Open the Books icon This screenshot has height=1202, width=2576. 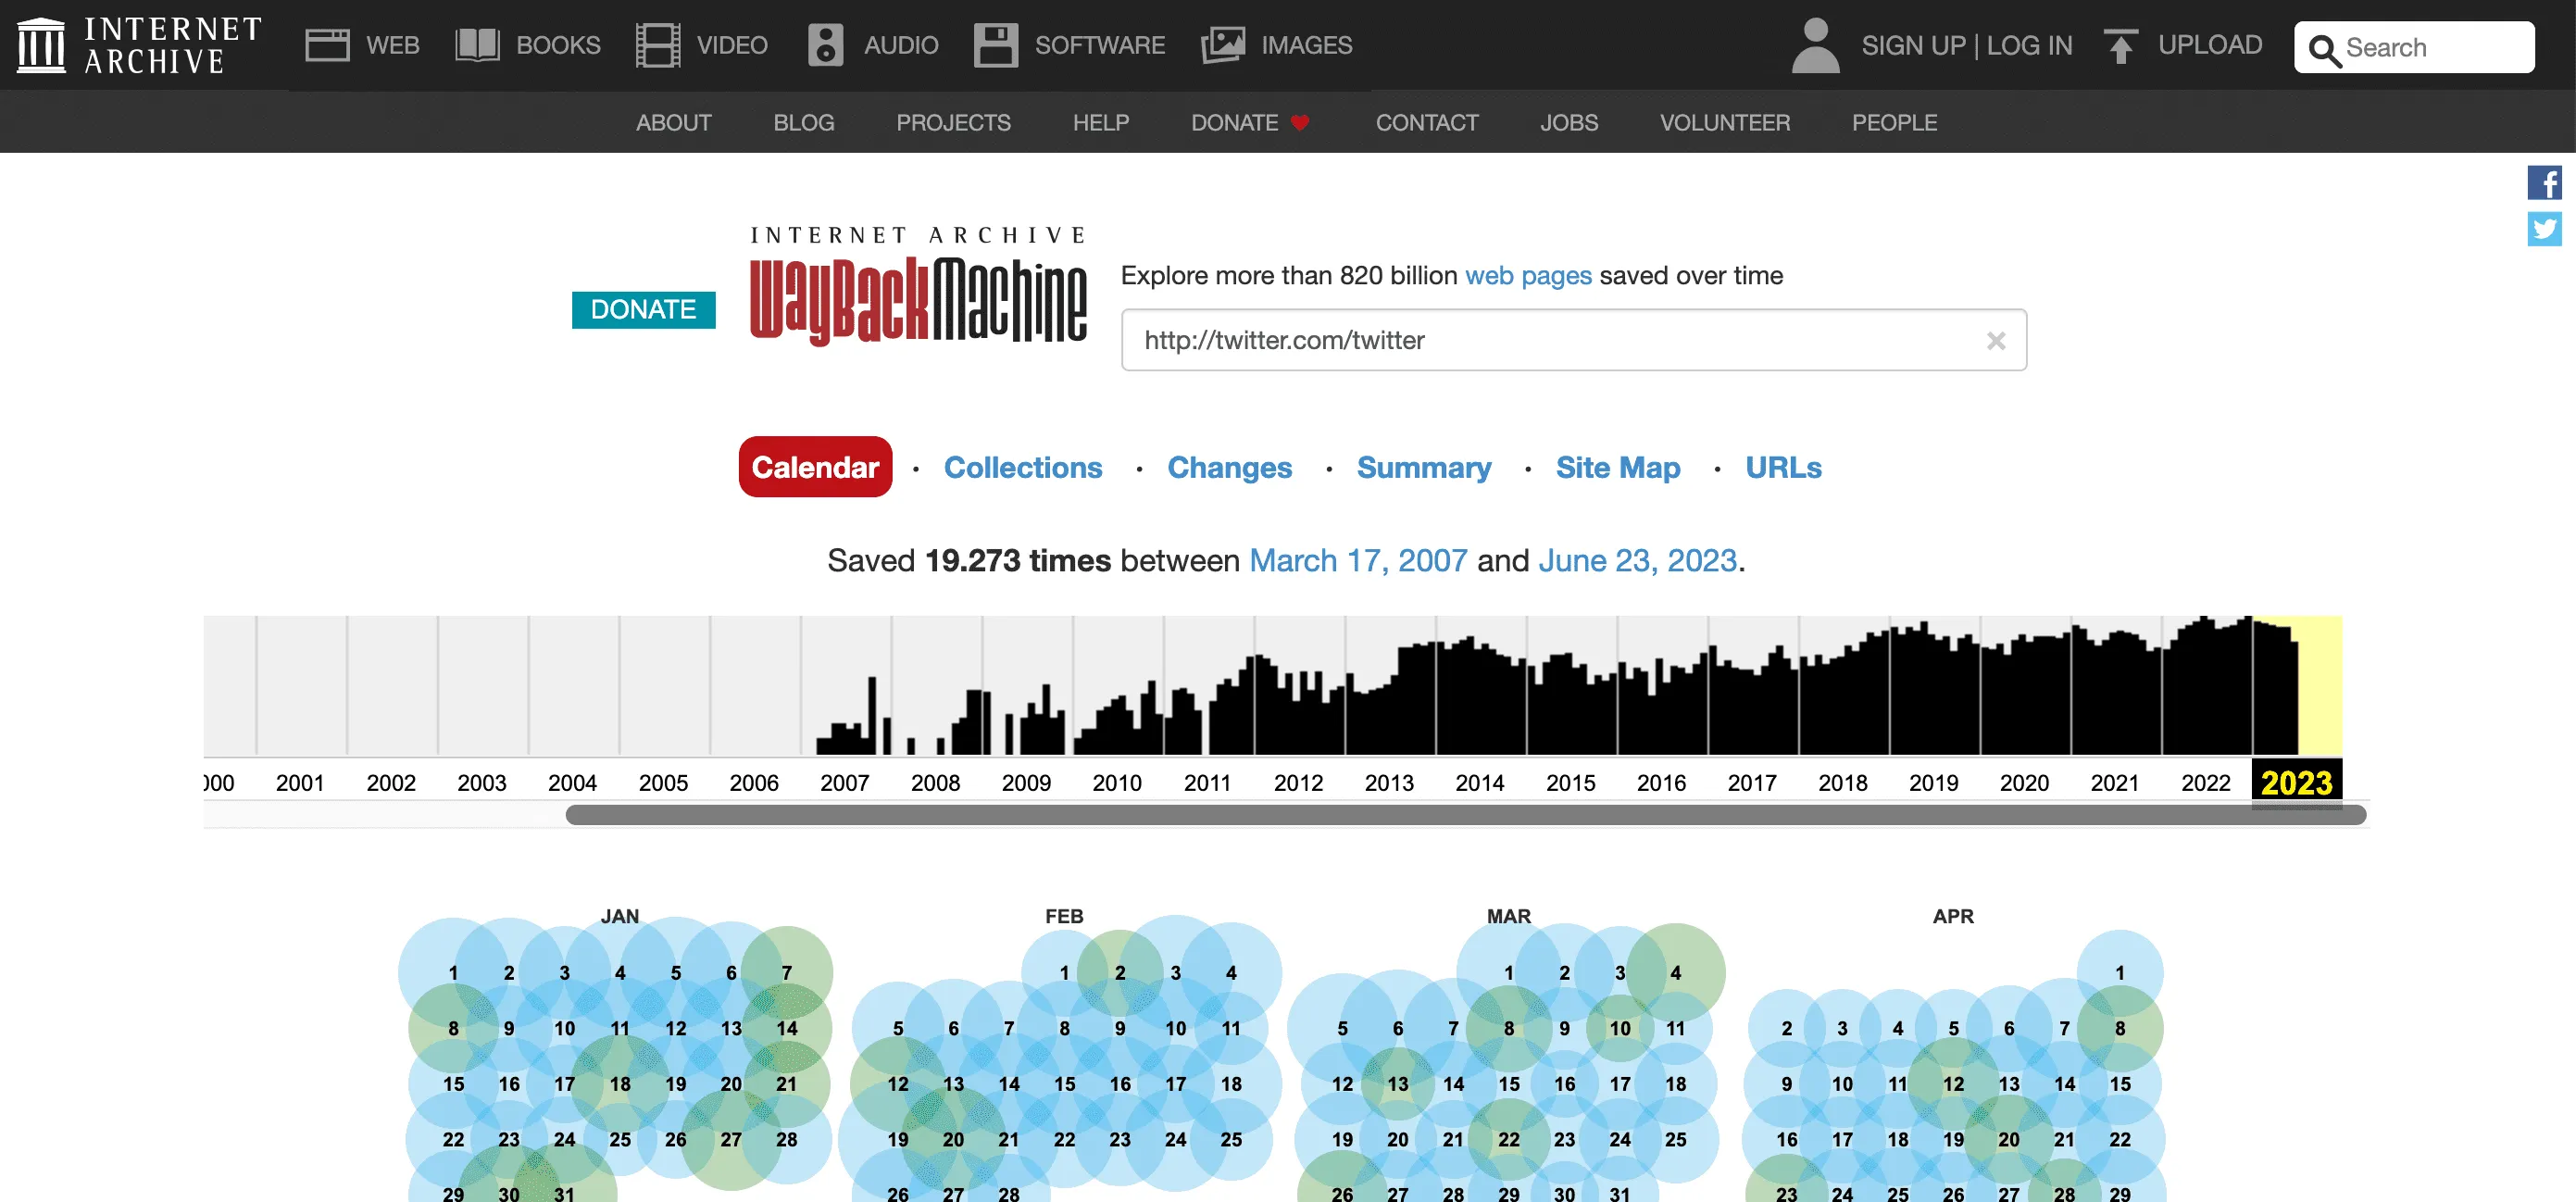tap(477, 45)
